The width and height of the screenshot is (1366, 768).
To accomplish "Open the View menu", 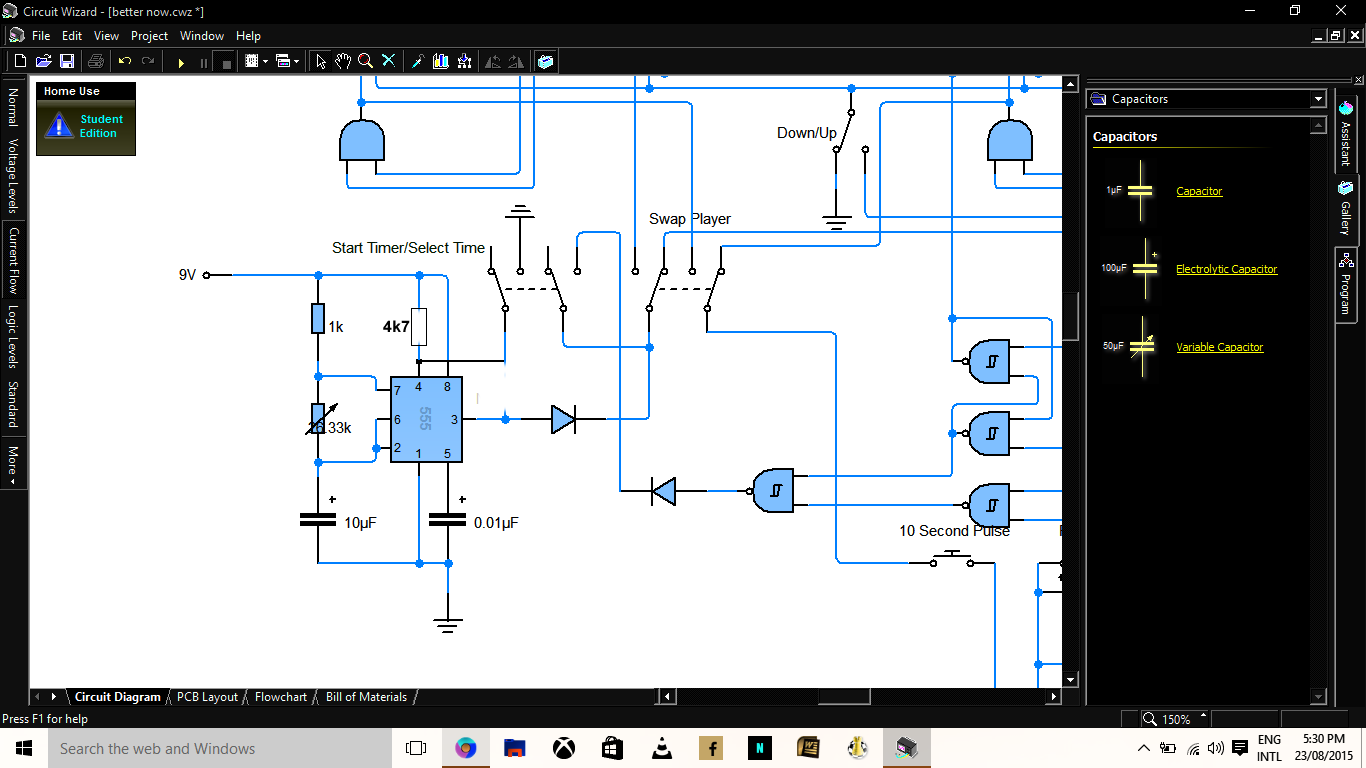I will [106, 35].
